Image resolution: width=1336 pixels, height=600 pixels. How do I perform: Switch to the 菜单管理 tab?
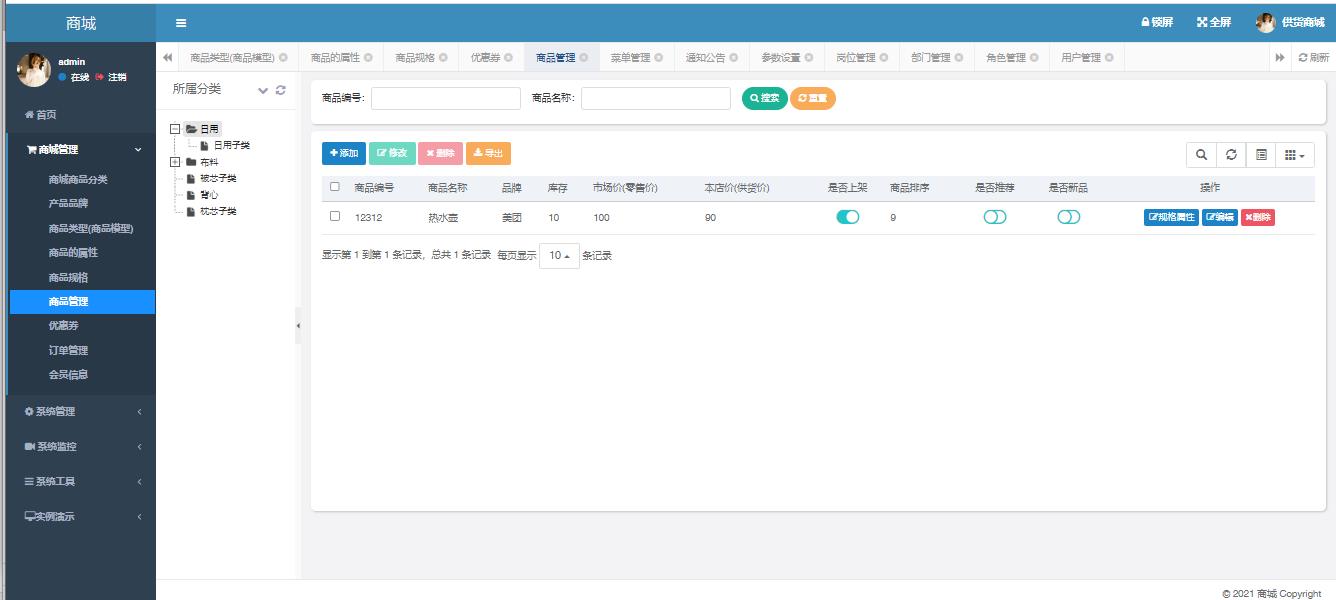[630, 58]
